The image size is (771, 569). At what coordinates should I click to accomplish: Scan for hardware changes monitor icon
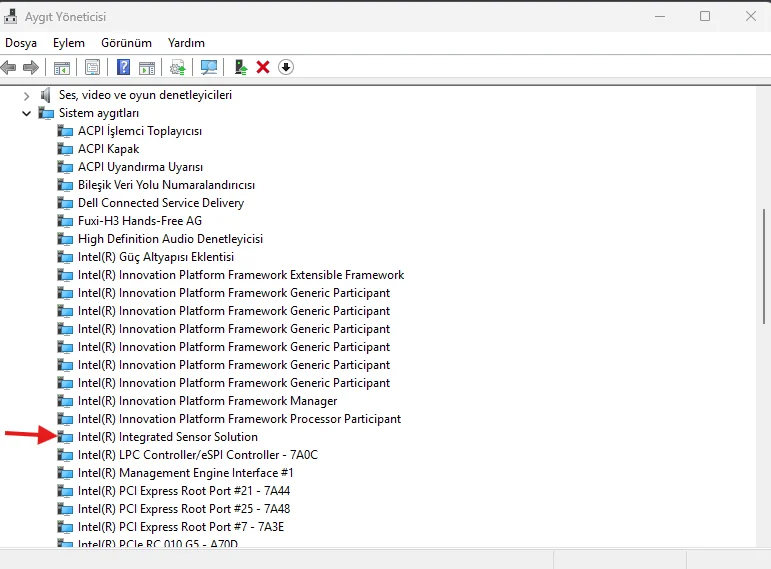(209, 67)
